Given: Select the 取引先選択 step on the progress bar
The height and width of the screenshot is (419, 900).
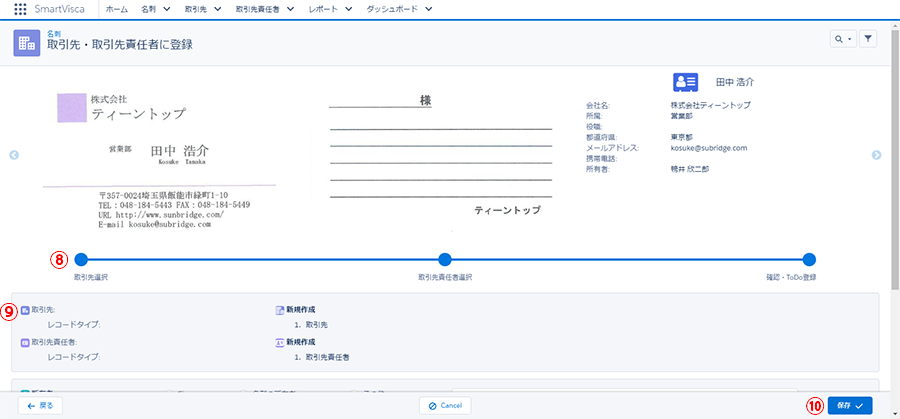Looking at the screenshot, I should (x=81, y=260).
